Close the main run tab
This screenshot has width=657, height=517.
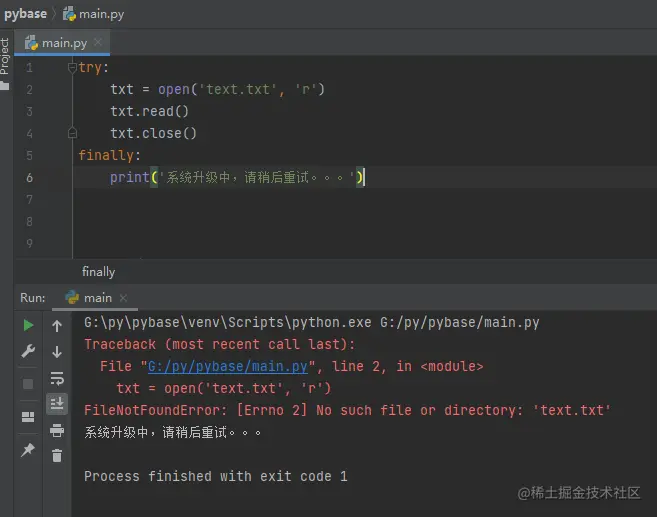(123, 298)
